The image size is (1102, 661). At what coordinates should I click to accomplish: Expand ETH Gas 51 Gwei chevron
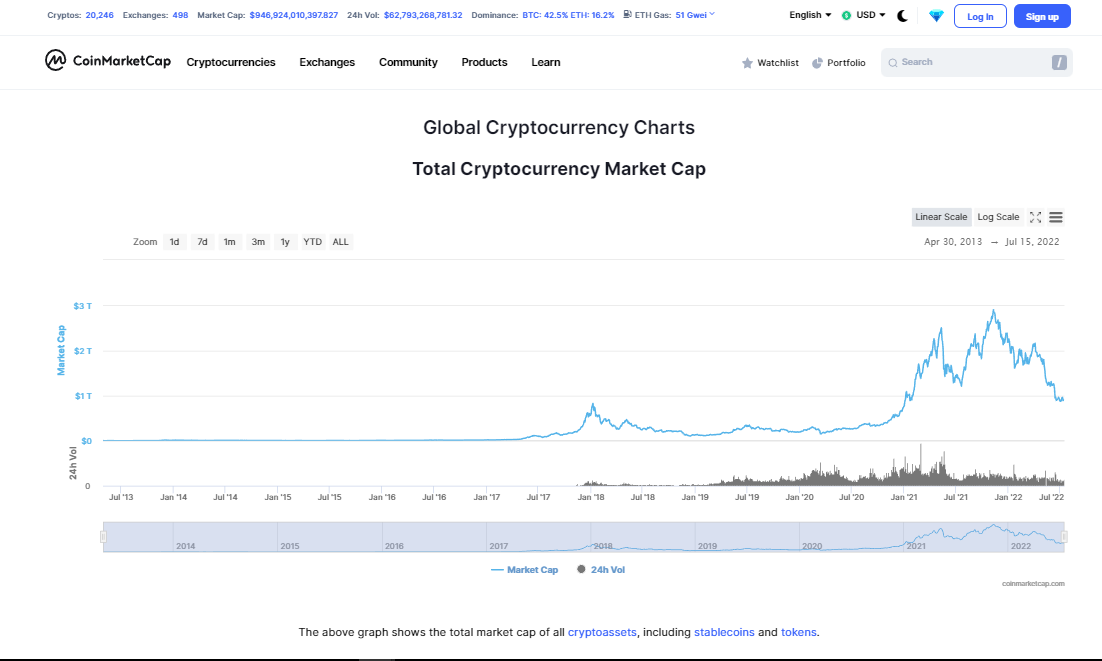(712, 14)
